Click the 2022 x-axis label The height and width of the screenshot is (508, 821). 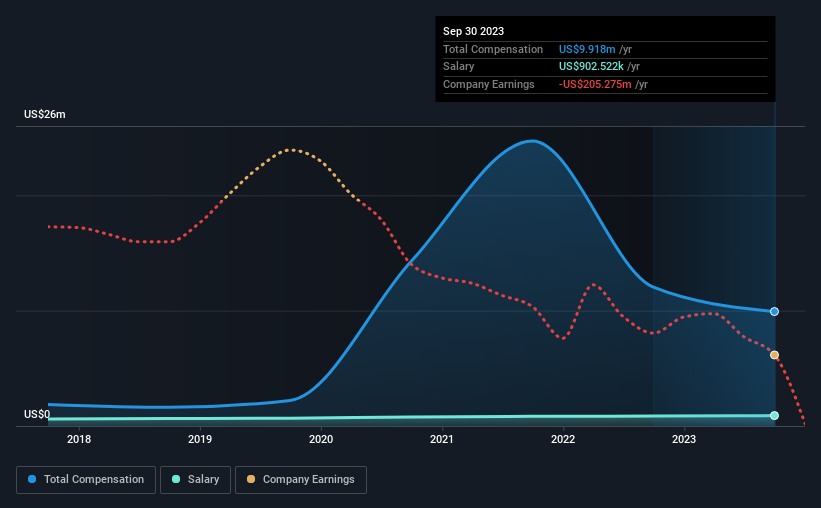(563, 439)
